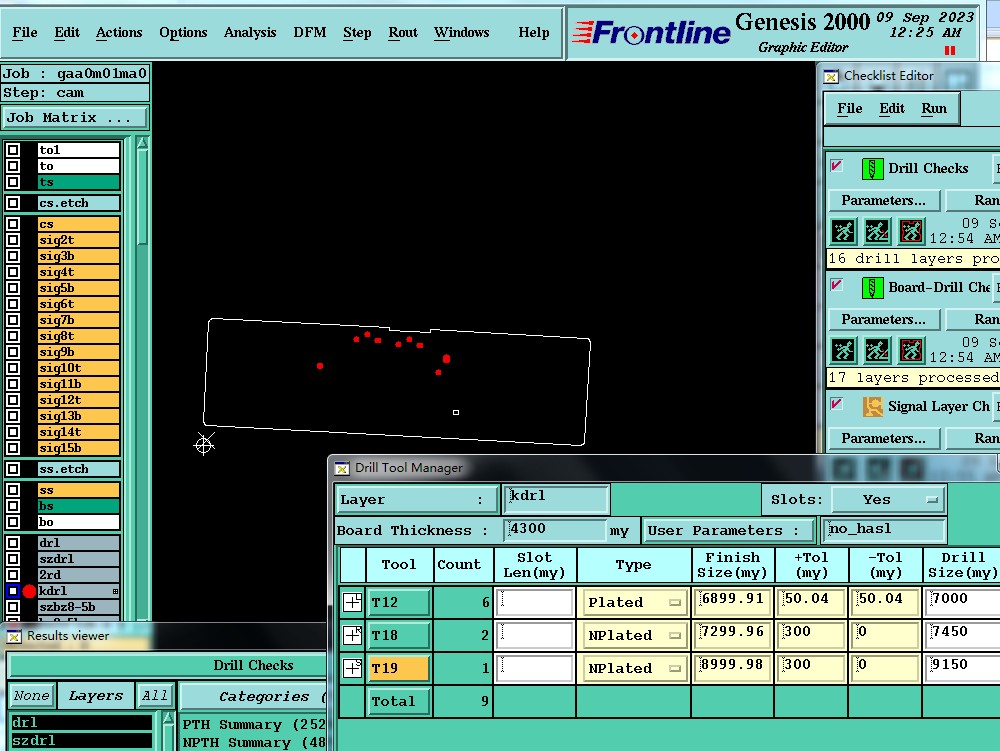
Task: Click layer list scrollbar up arrow
Action: [142, 143]
